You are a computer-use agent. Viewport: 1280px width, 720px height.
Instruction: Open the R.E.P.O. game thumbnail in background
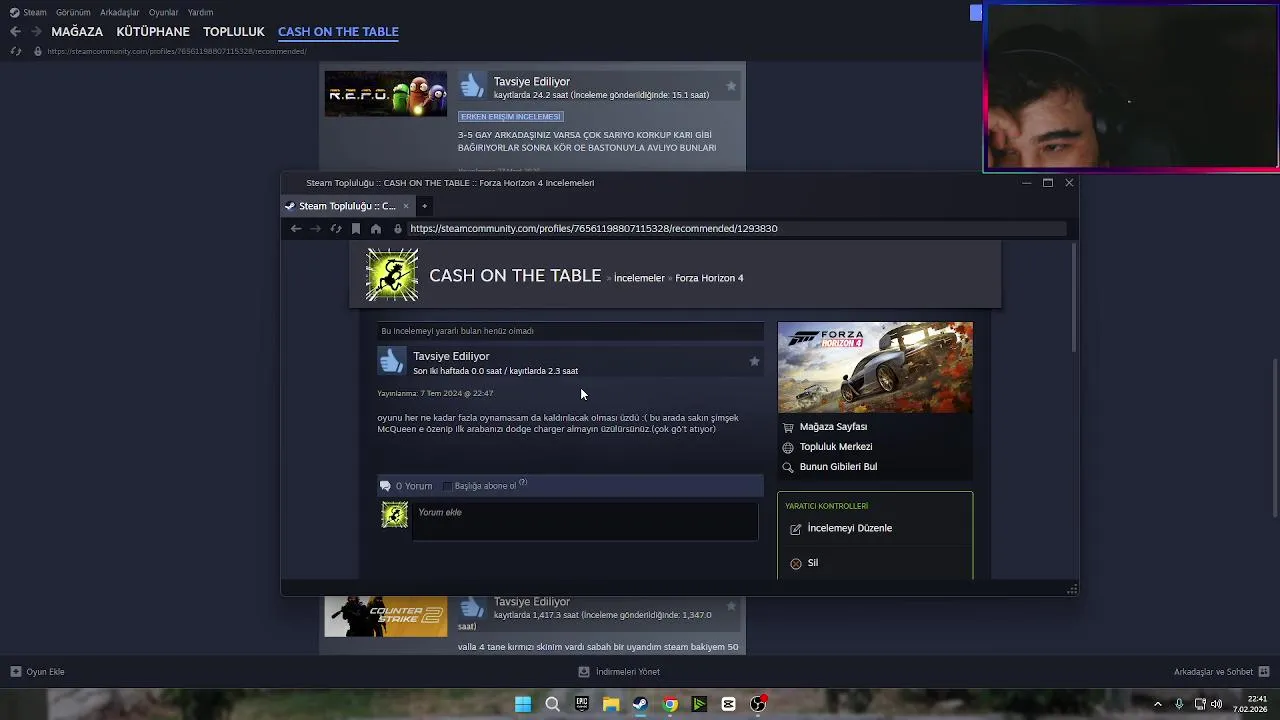click(x=386, y=94)
